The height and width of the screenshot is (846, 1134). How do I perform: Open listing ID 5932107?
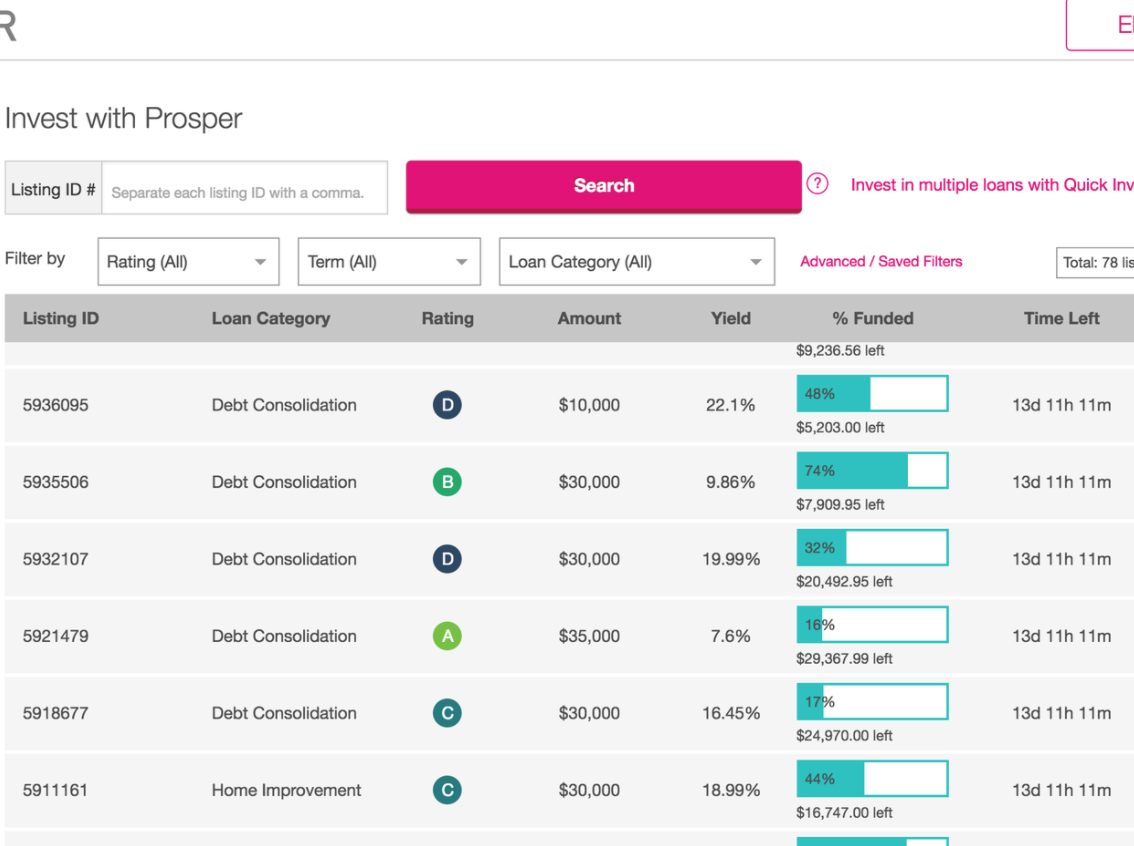56,559
